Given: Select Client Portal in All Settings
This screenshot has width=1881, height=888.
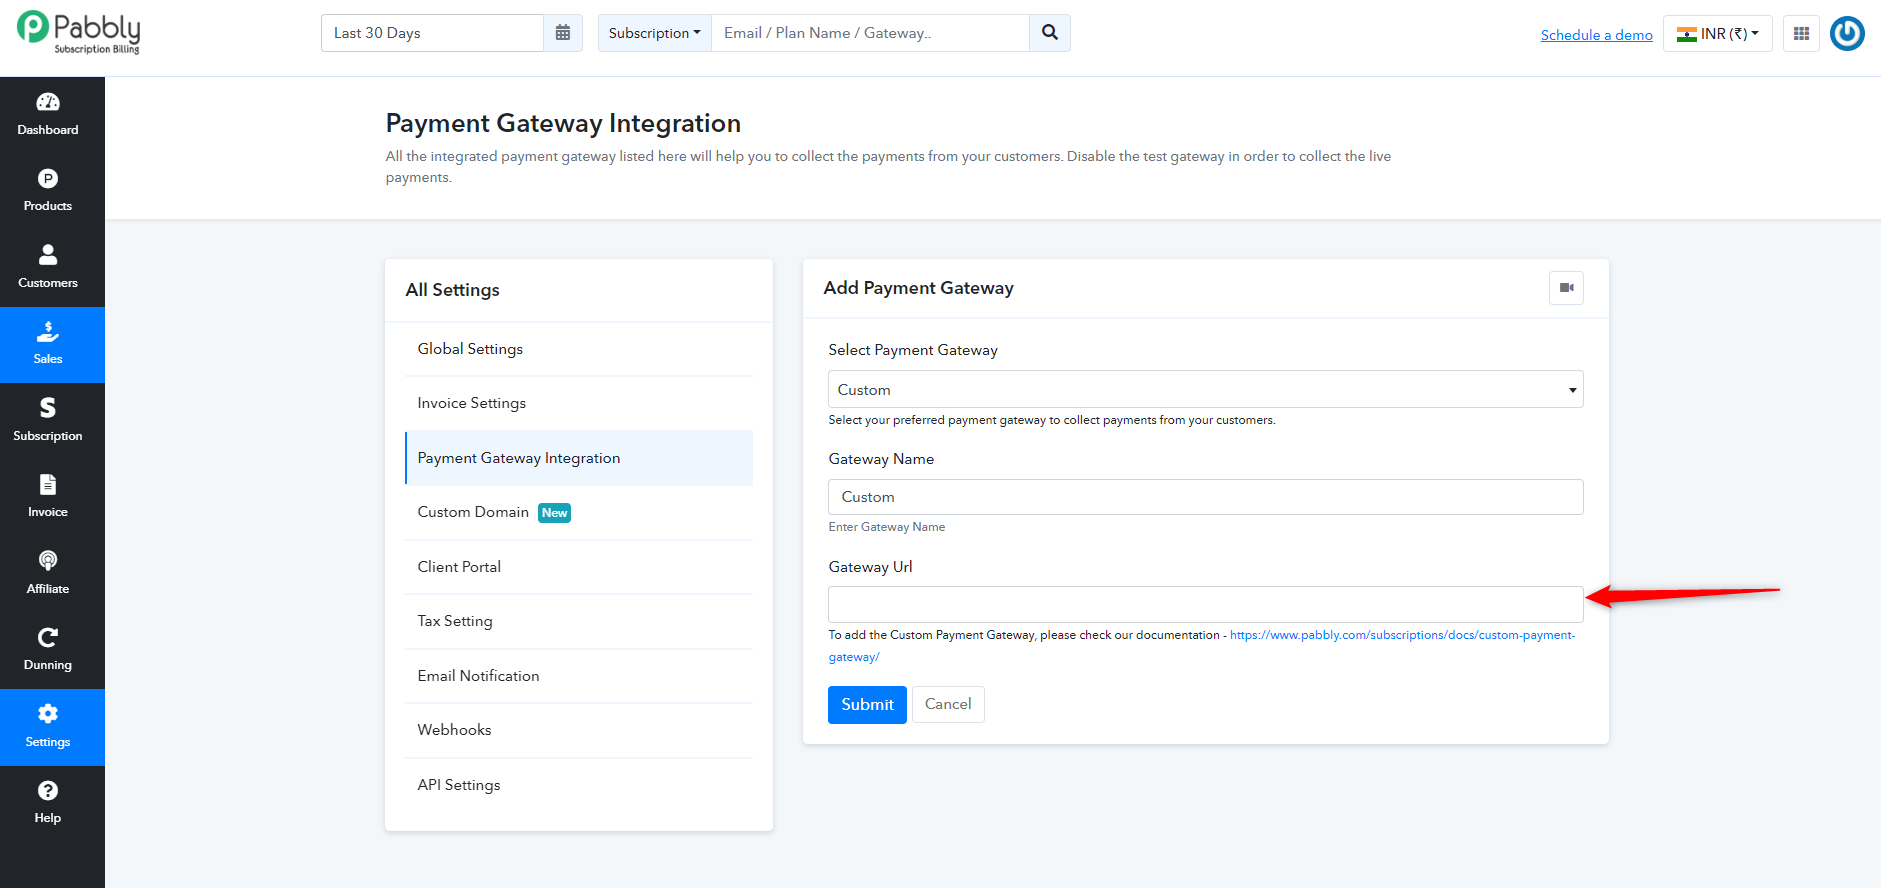Looking at the screenshot, I should coord(579,567).
